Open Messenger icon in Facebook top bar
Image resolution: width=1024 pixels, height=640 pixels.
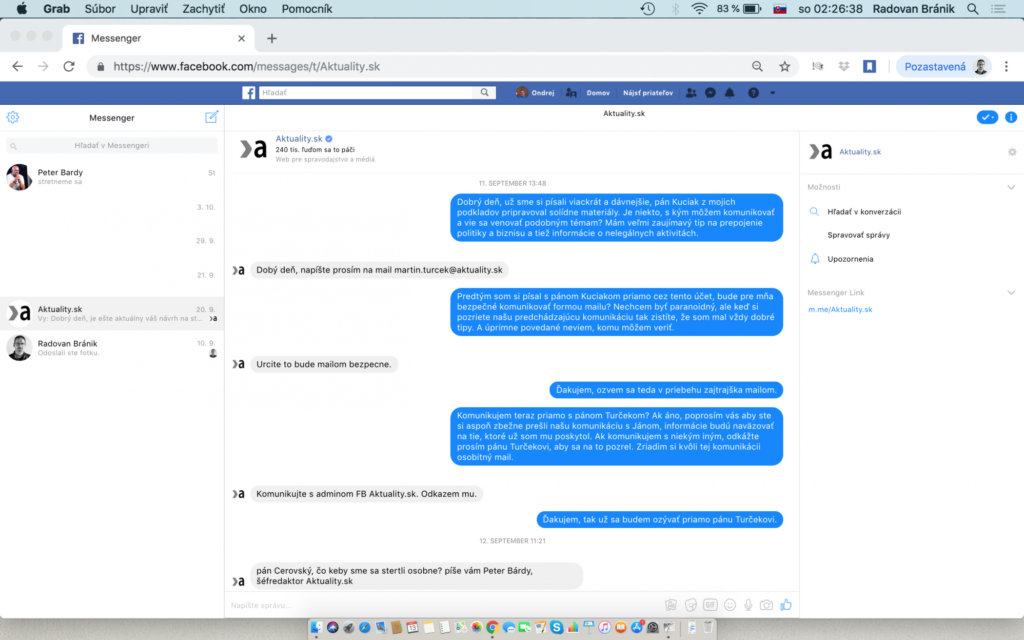point(711,93)
